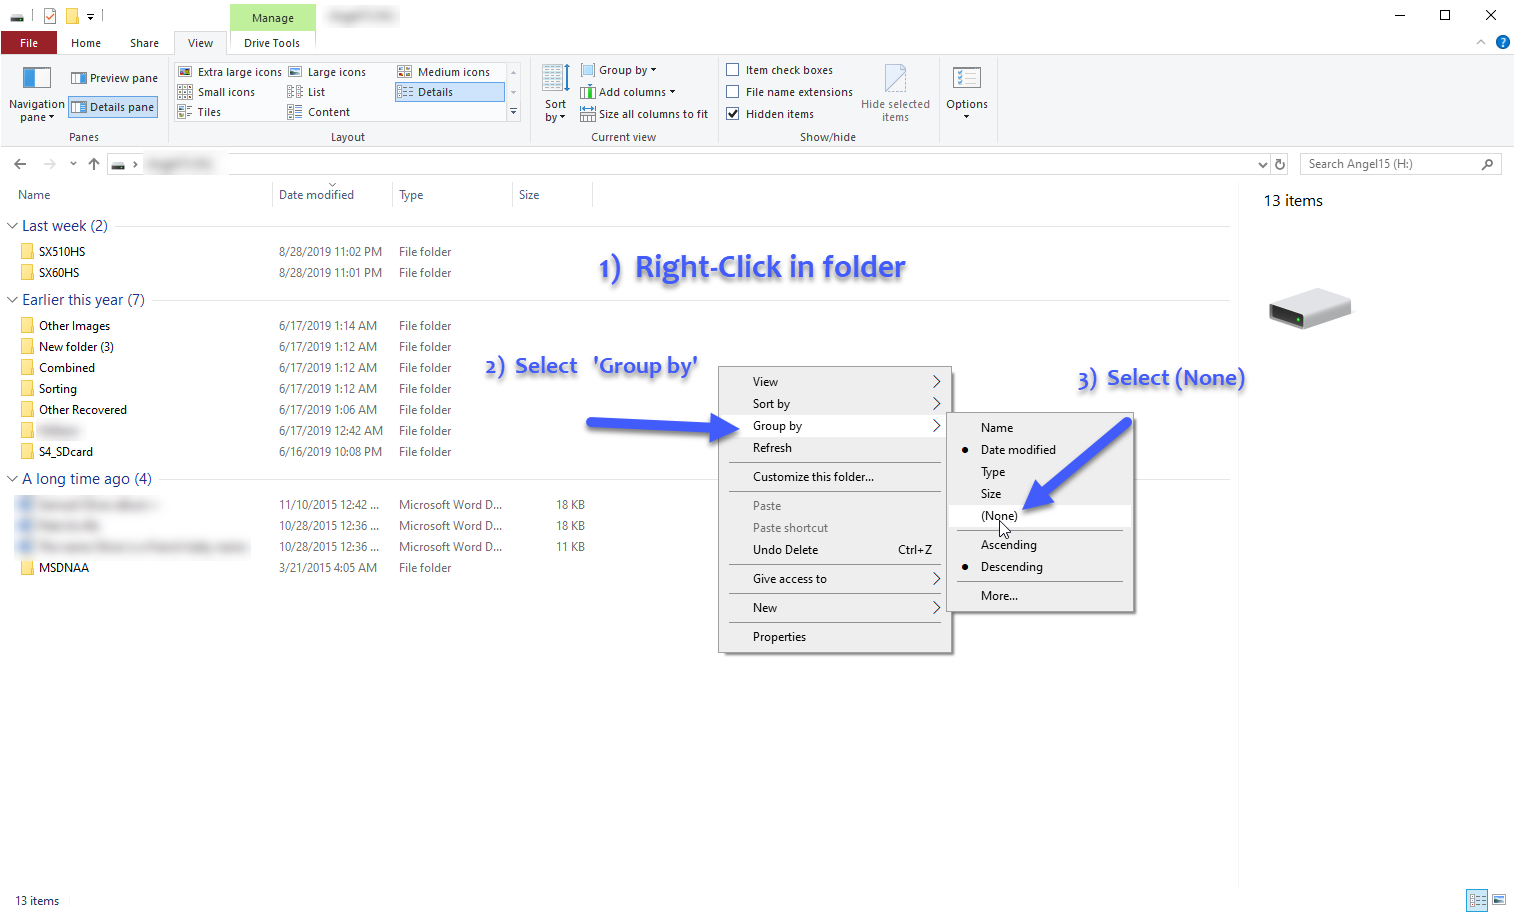Image resolution: width=1515 pixels, height=913 pixels.
Task: Click the Help question mark icon
Action: coord(1502,42)
